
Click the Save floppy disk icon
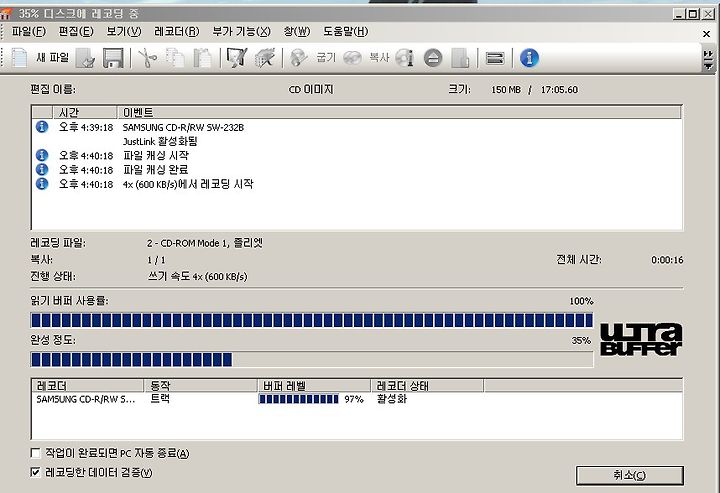(112, 58)
